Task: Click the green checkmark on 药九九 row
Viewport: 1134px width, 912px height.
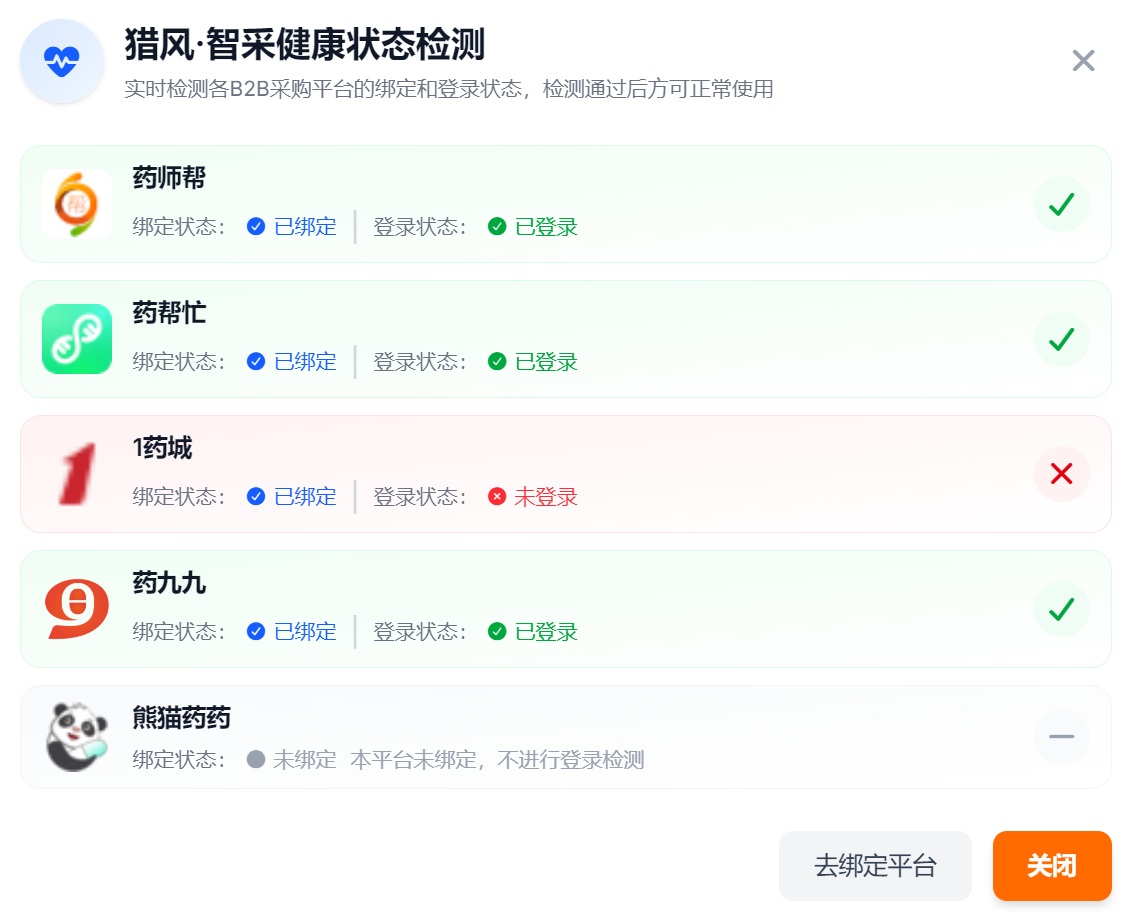Action: pyautogui.click(x=1061, y=609)
